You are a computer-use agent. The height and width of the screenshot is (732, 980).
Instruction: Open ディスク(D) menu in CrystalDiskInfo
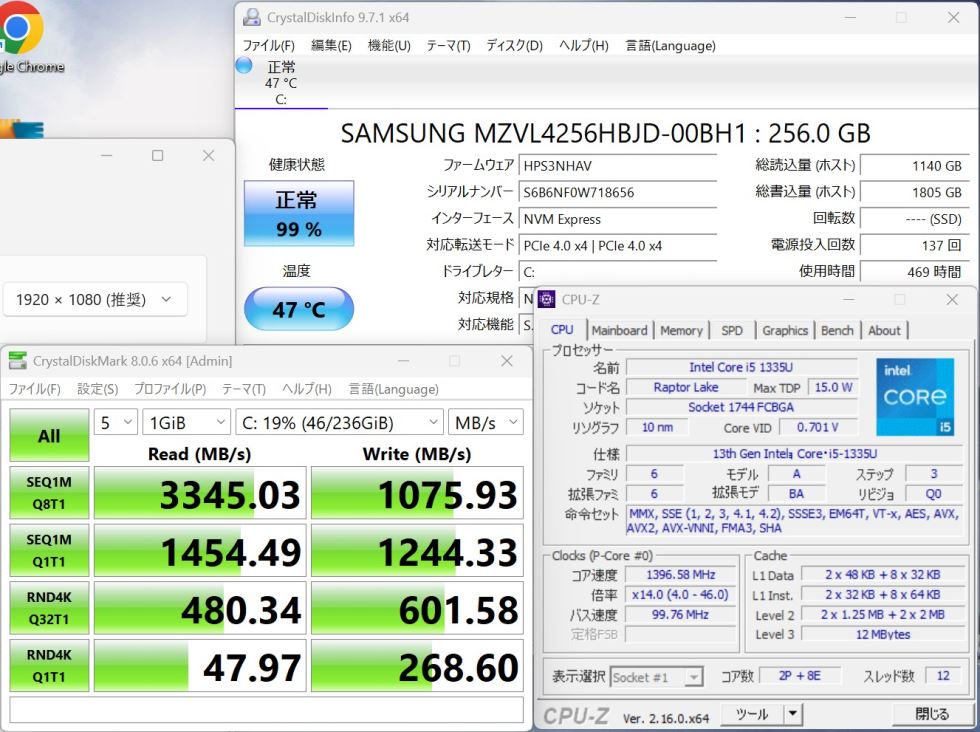514,46
